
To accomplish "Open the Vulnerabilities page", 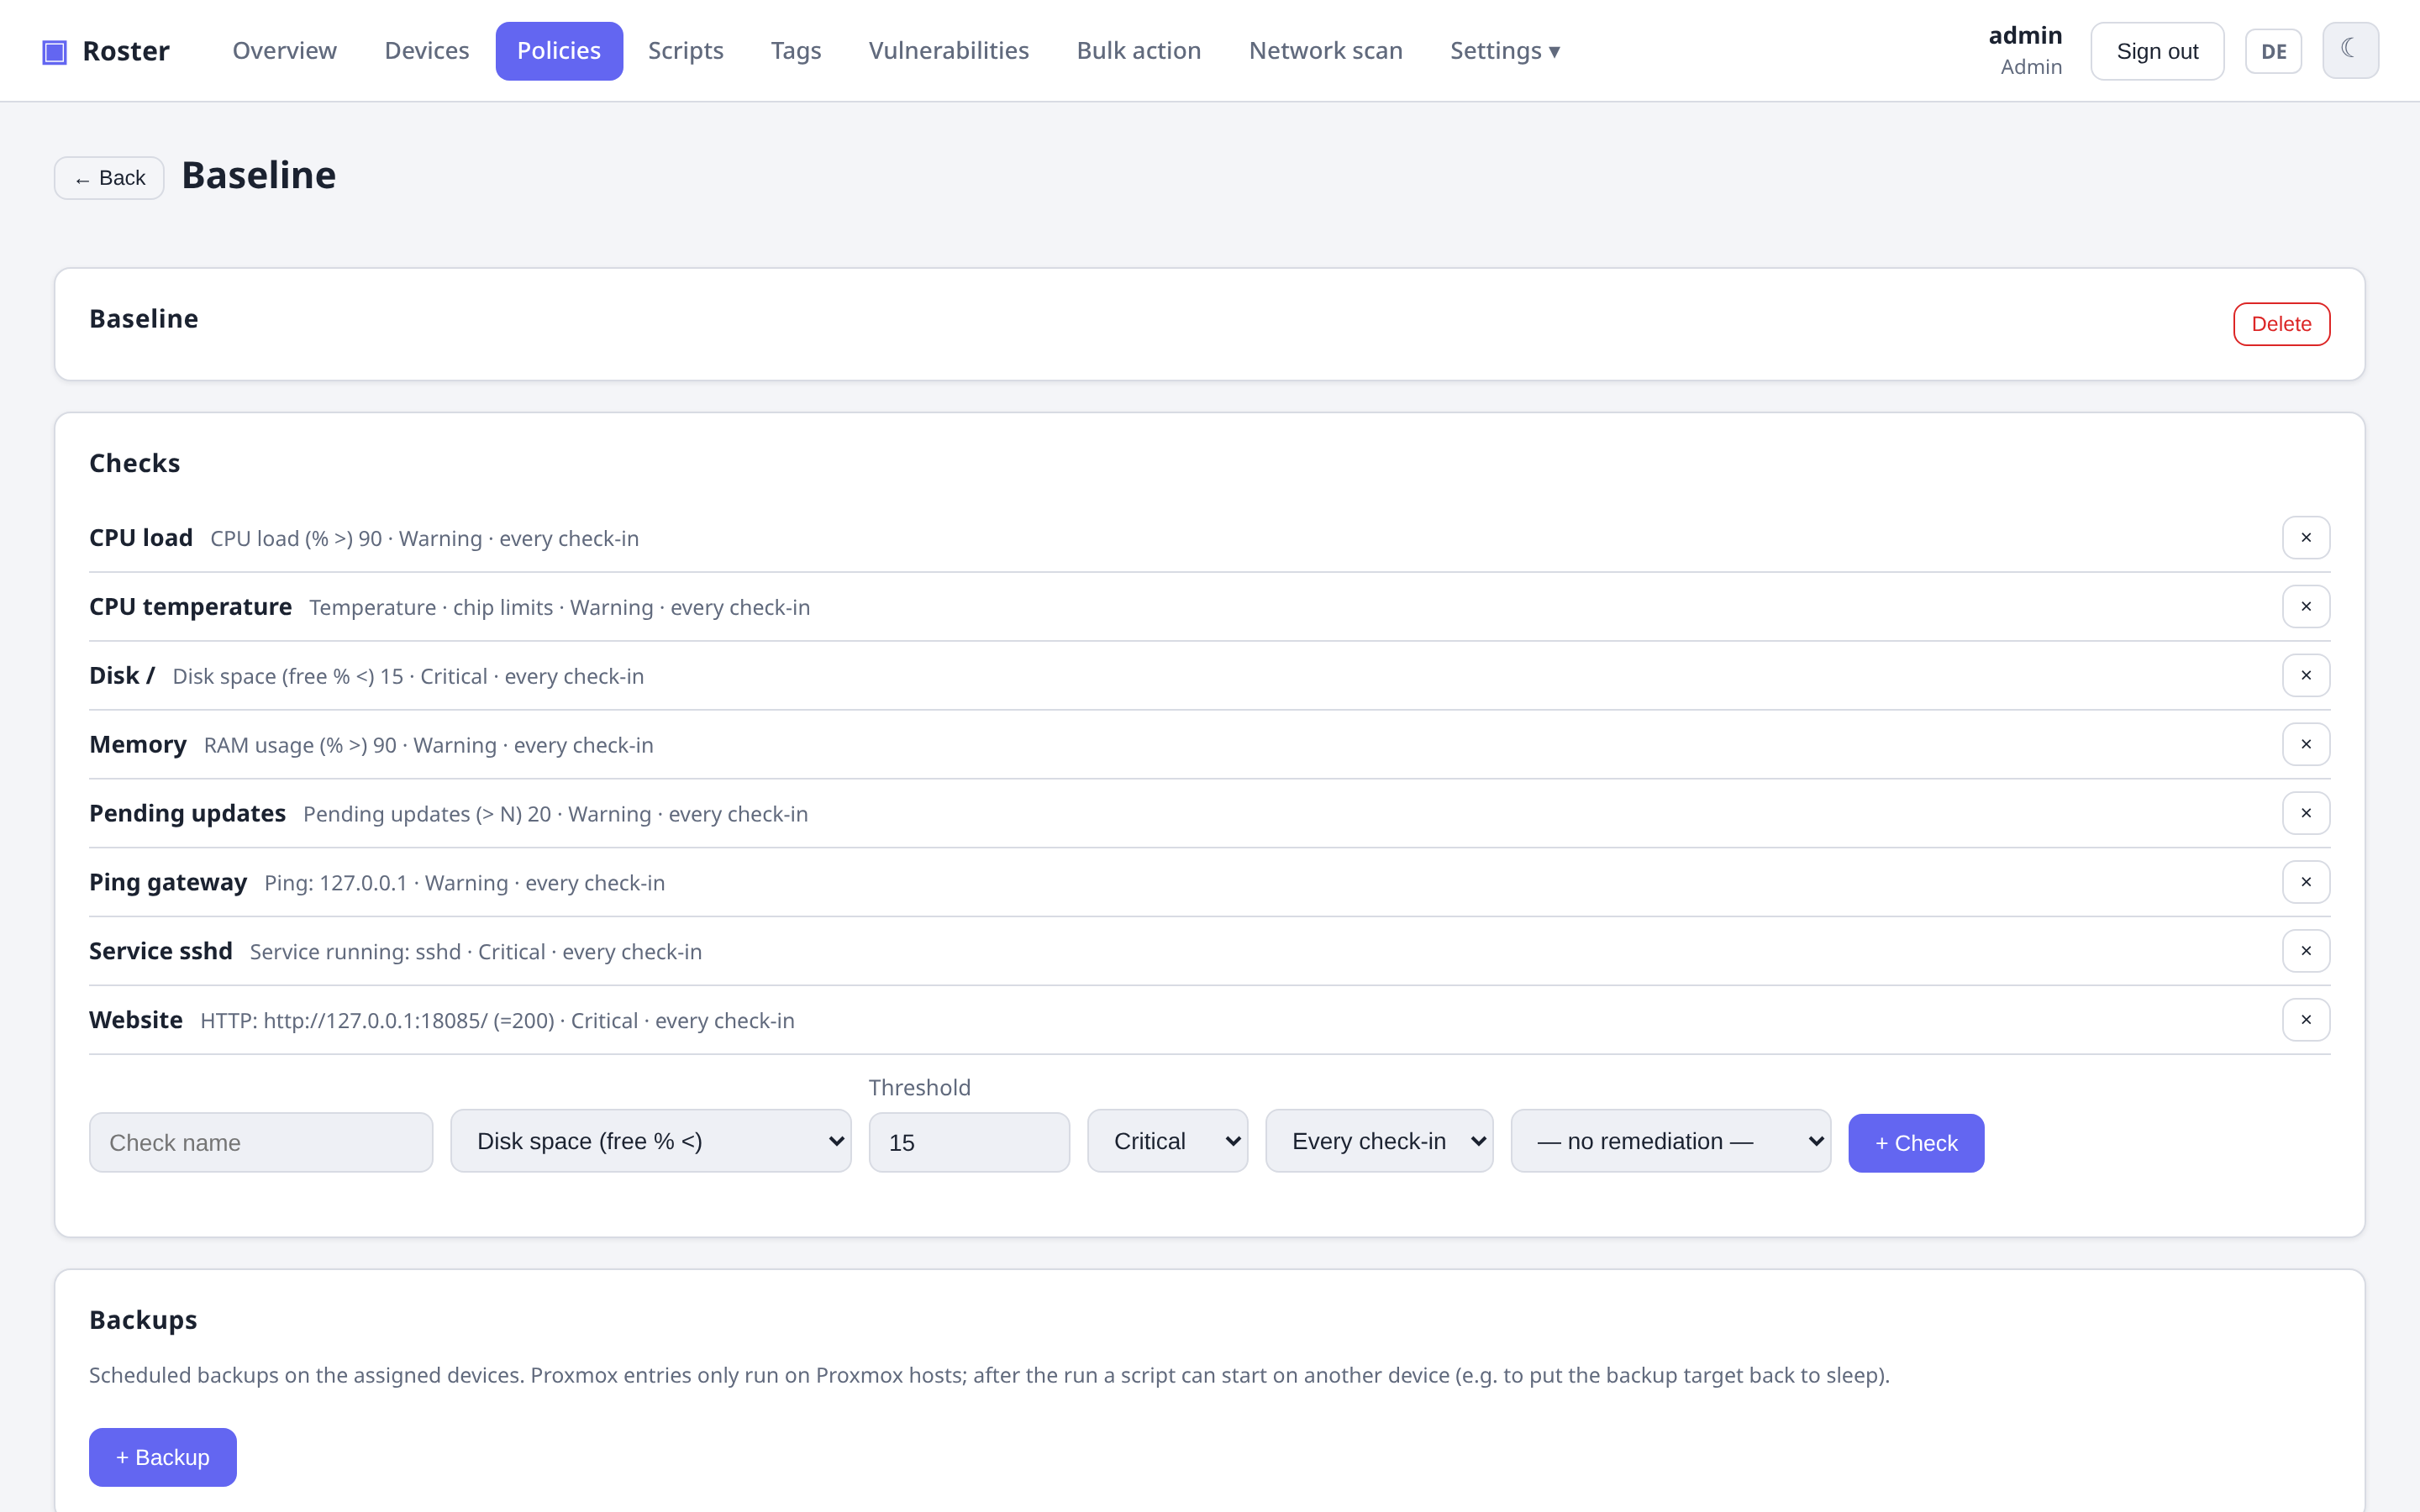I will pos(949,51).
